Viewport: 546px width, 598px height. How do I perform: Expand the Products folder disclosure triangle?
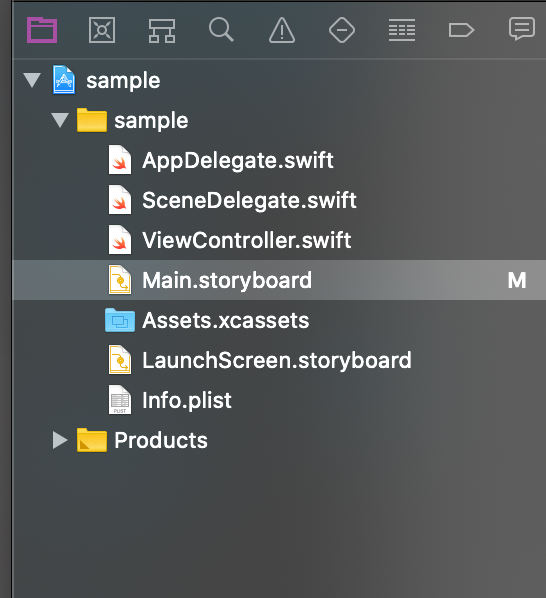pyautogui.click(x=60, y=440)
